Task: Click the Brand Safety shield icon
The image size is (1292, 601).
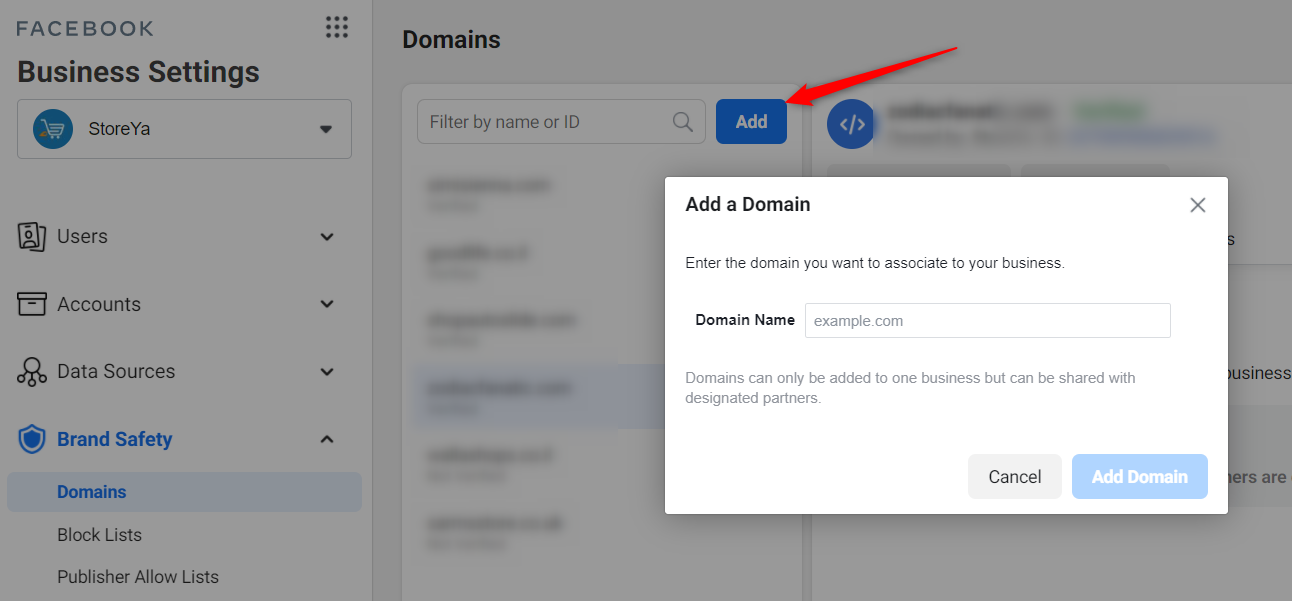Action: point(32,439)
